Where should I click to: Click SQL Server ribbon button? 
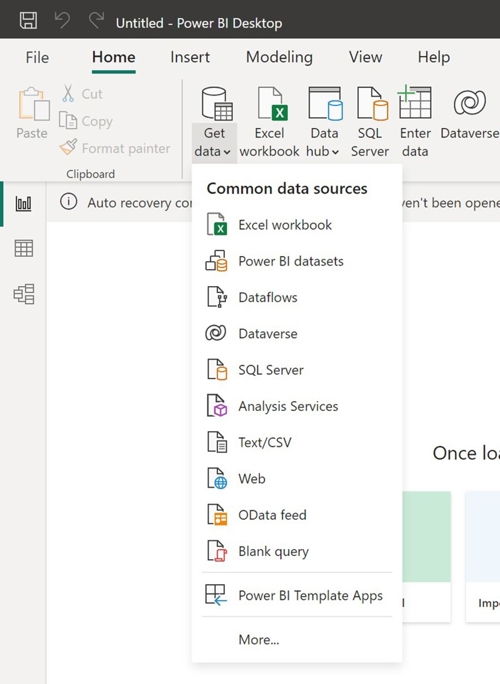pyautogui.click(x=370, y=122)
